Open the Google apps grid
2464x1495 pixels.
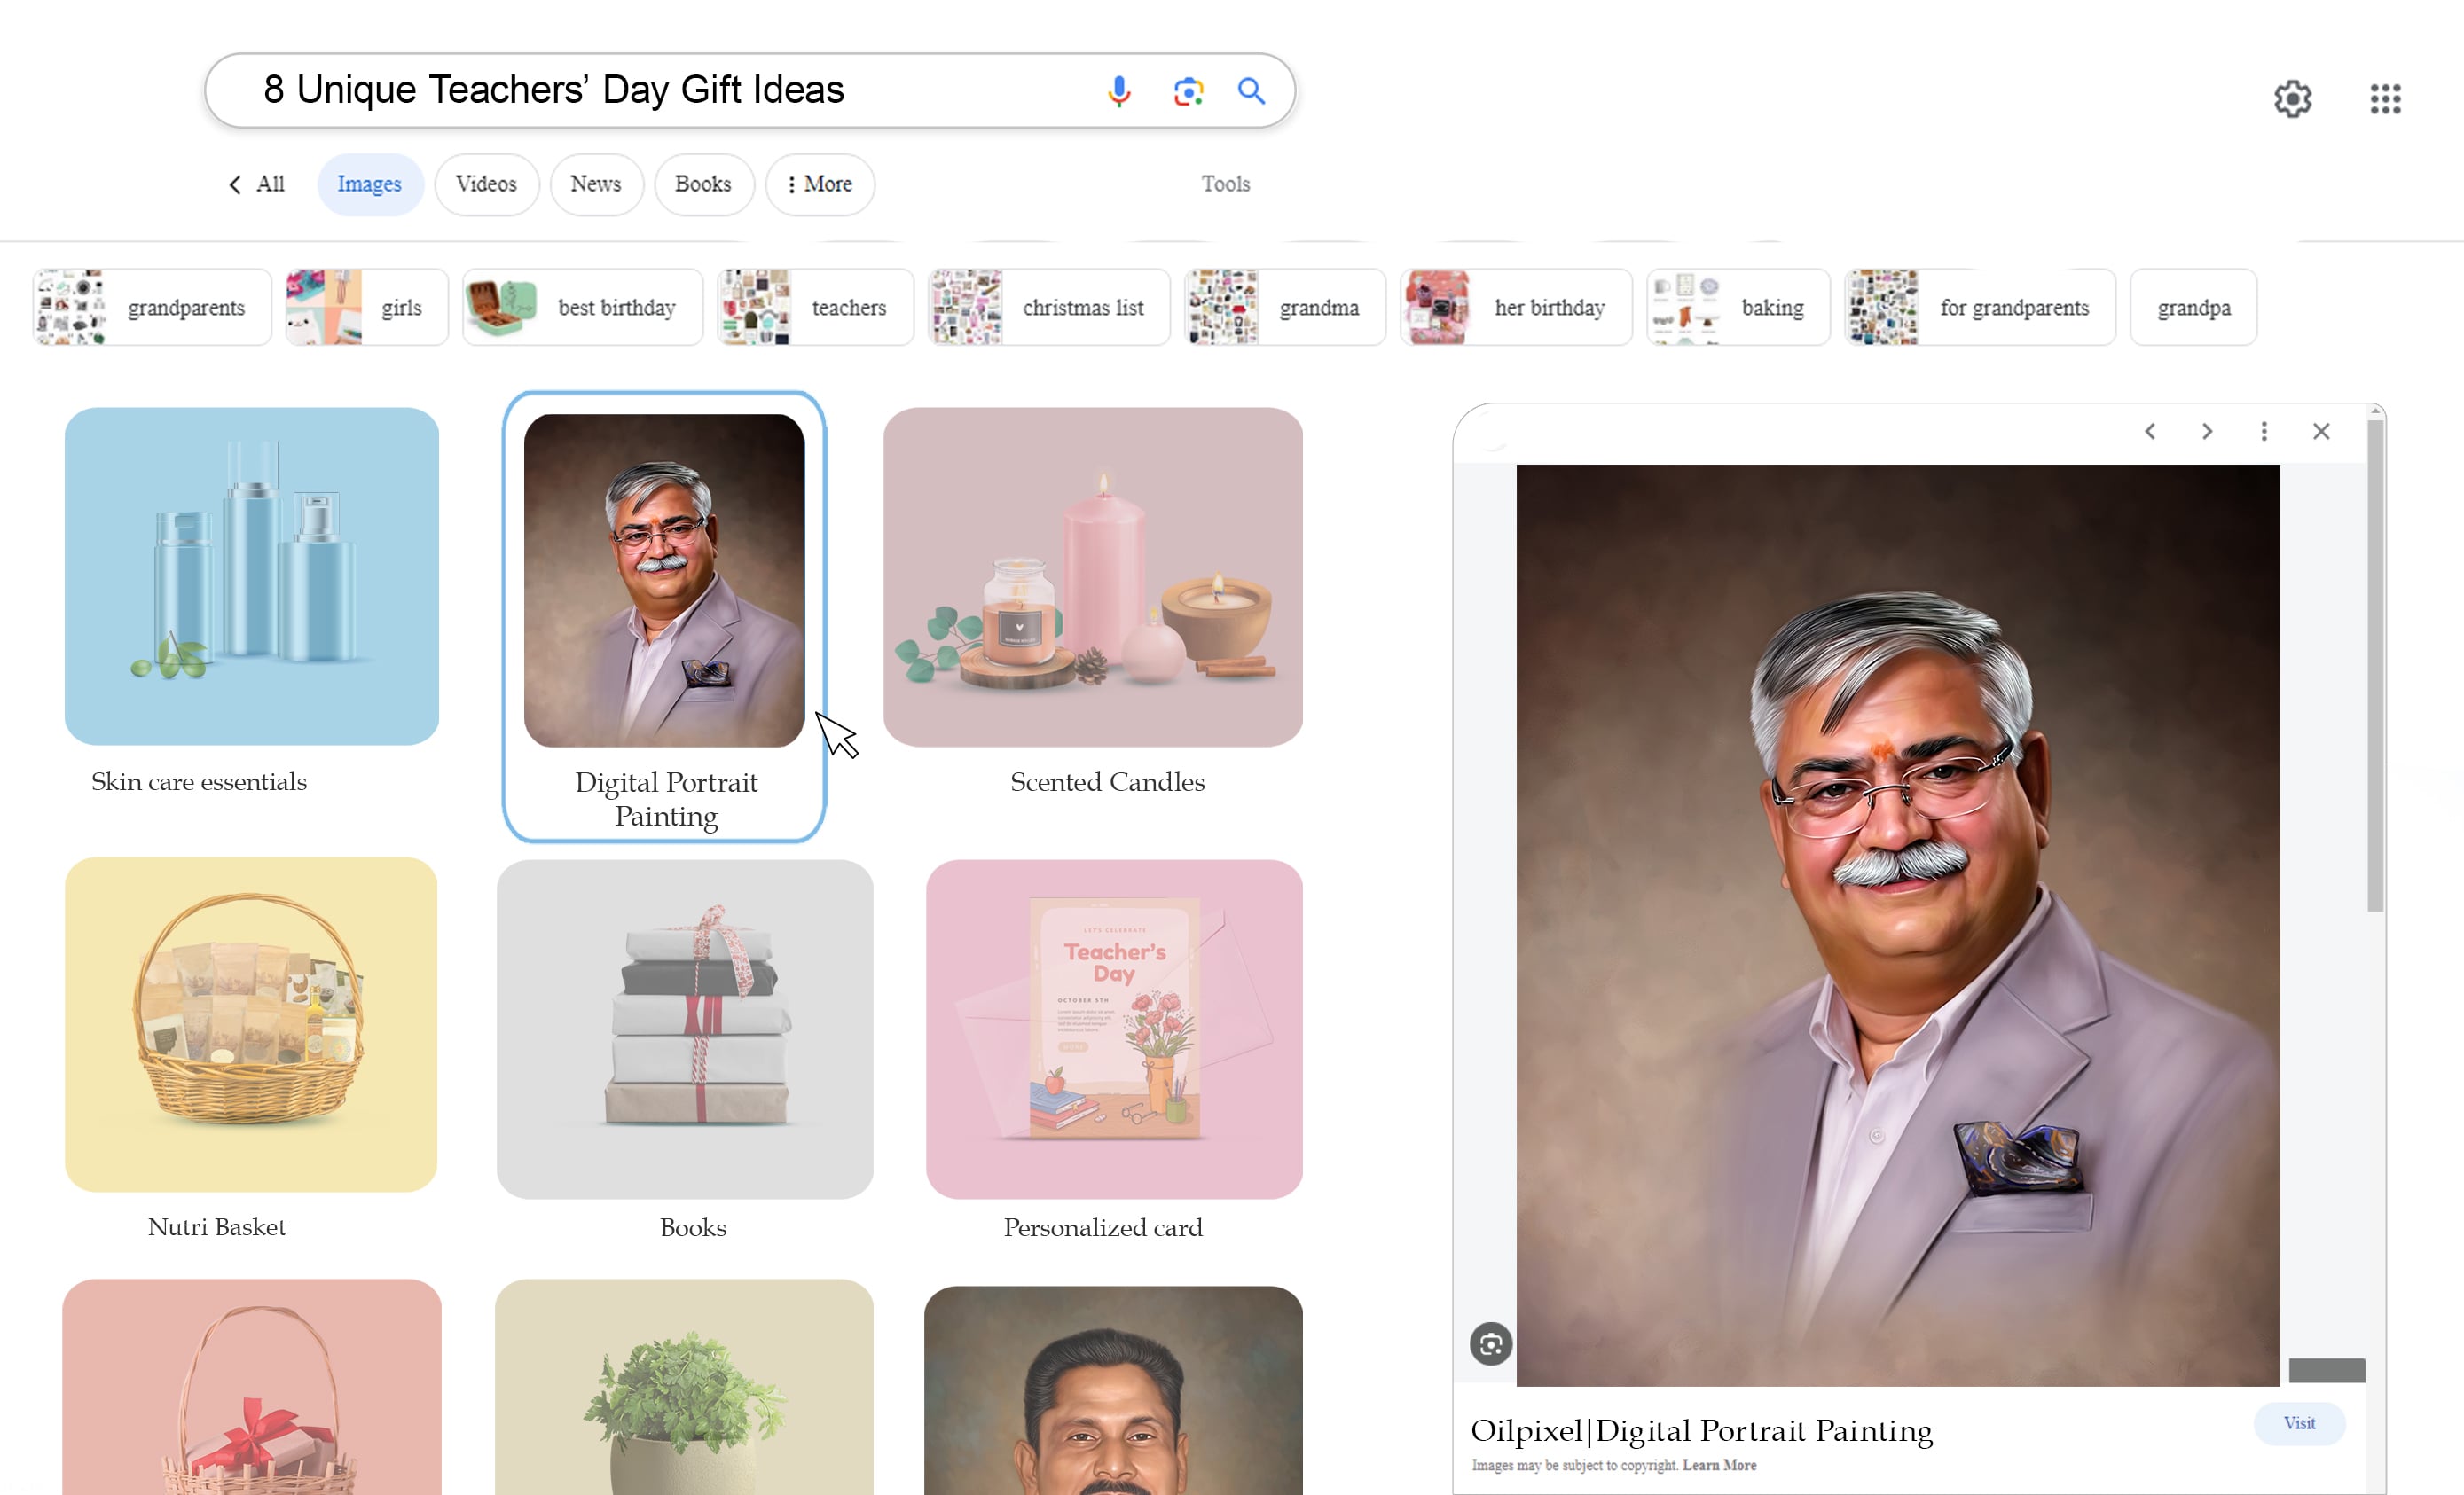(2385, 98)
